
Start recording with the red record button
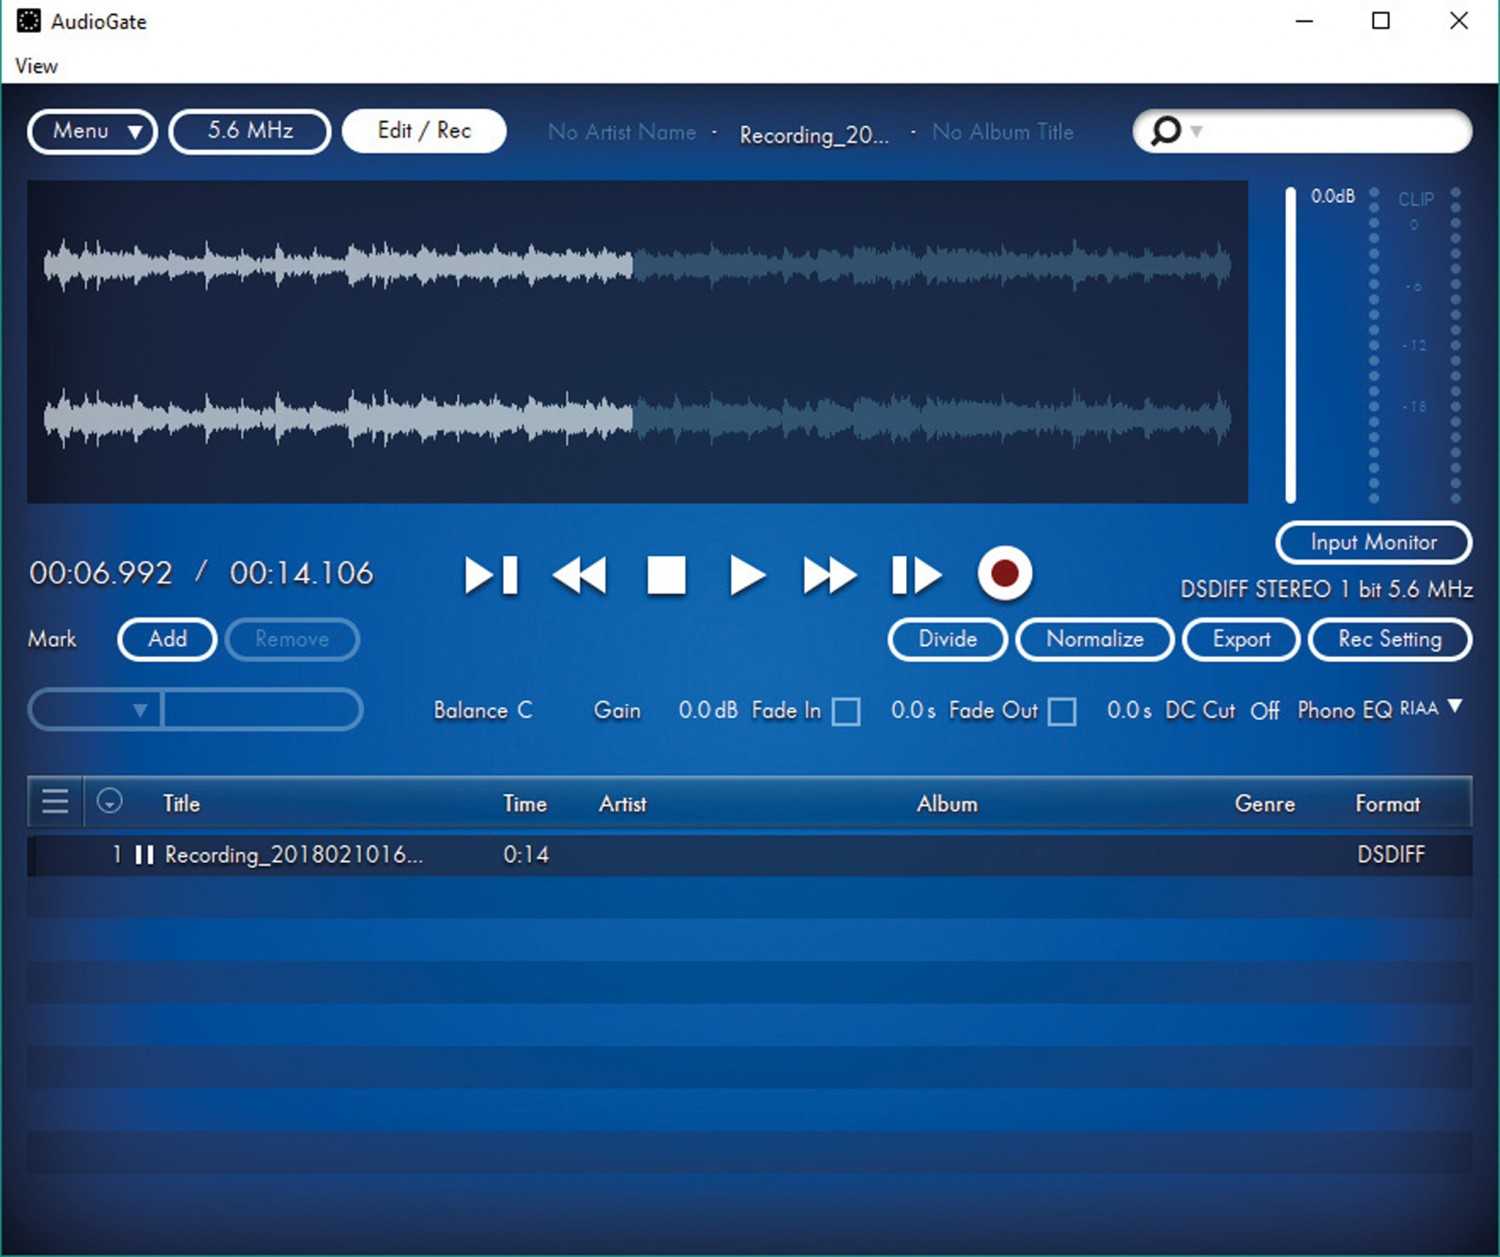(1004, 574)
